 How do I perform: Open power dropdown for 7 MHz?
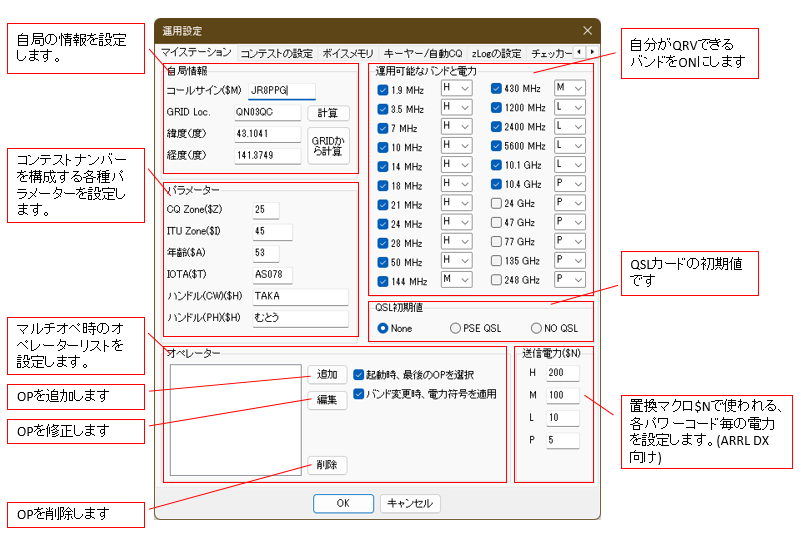[457, 126]
